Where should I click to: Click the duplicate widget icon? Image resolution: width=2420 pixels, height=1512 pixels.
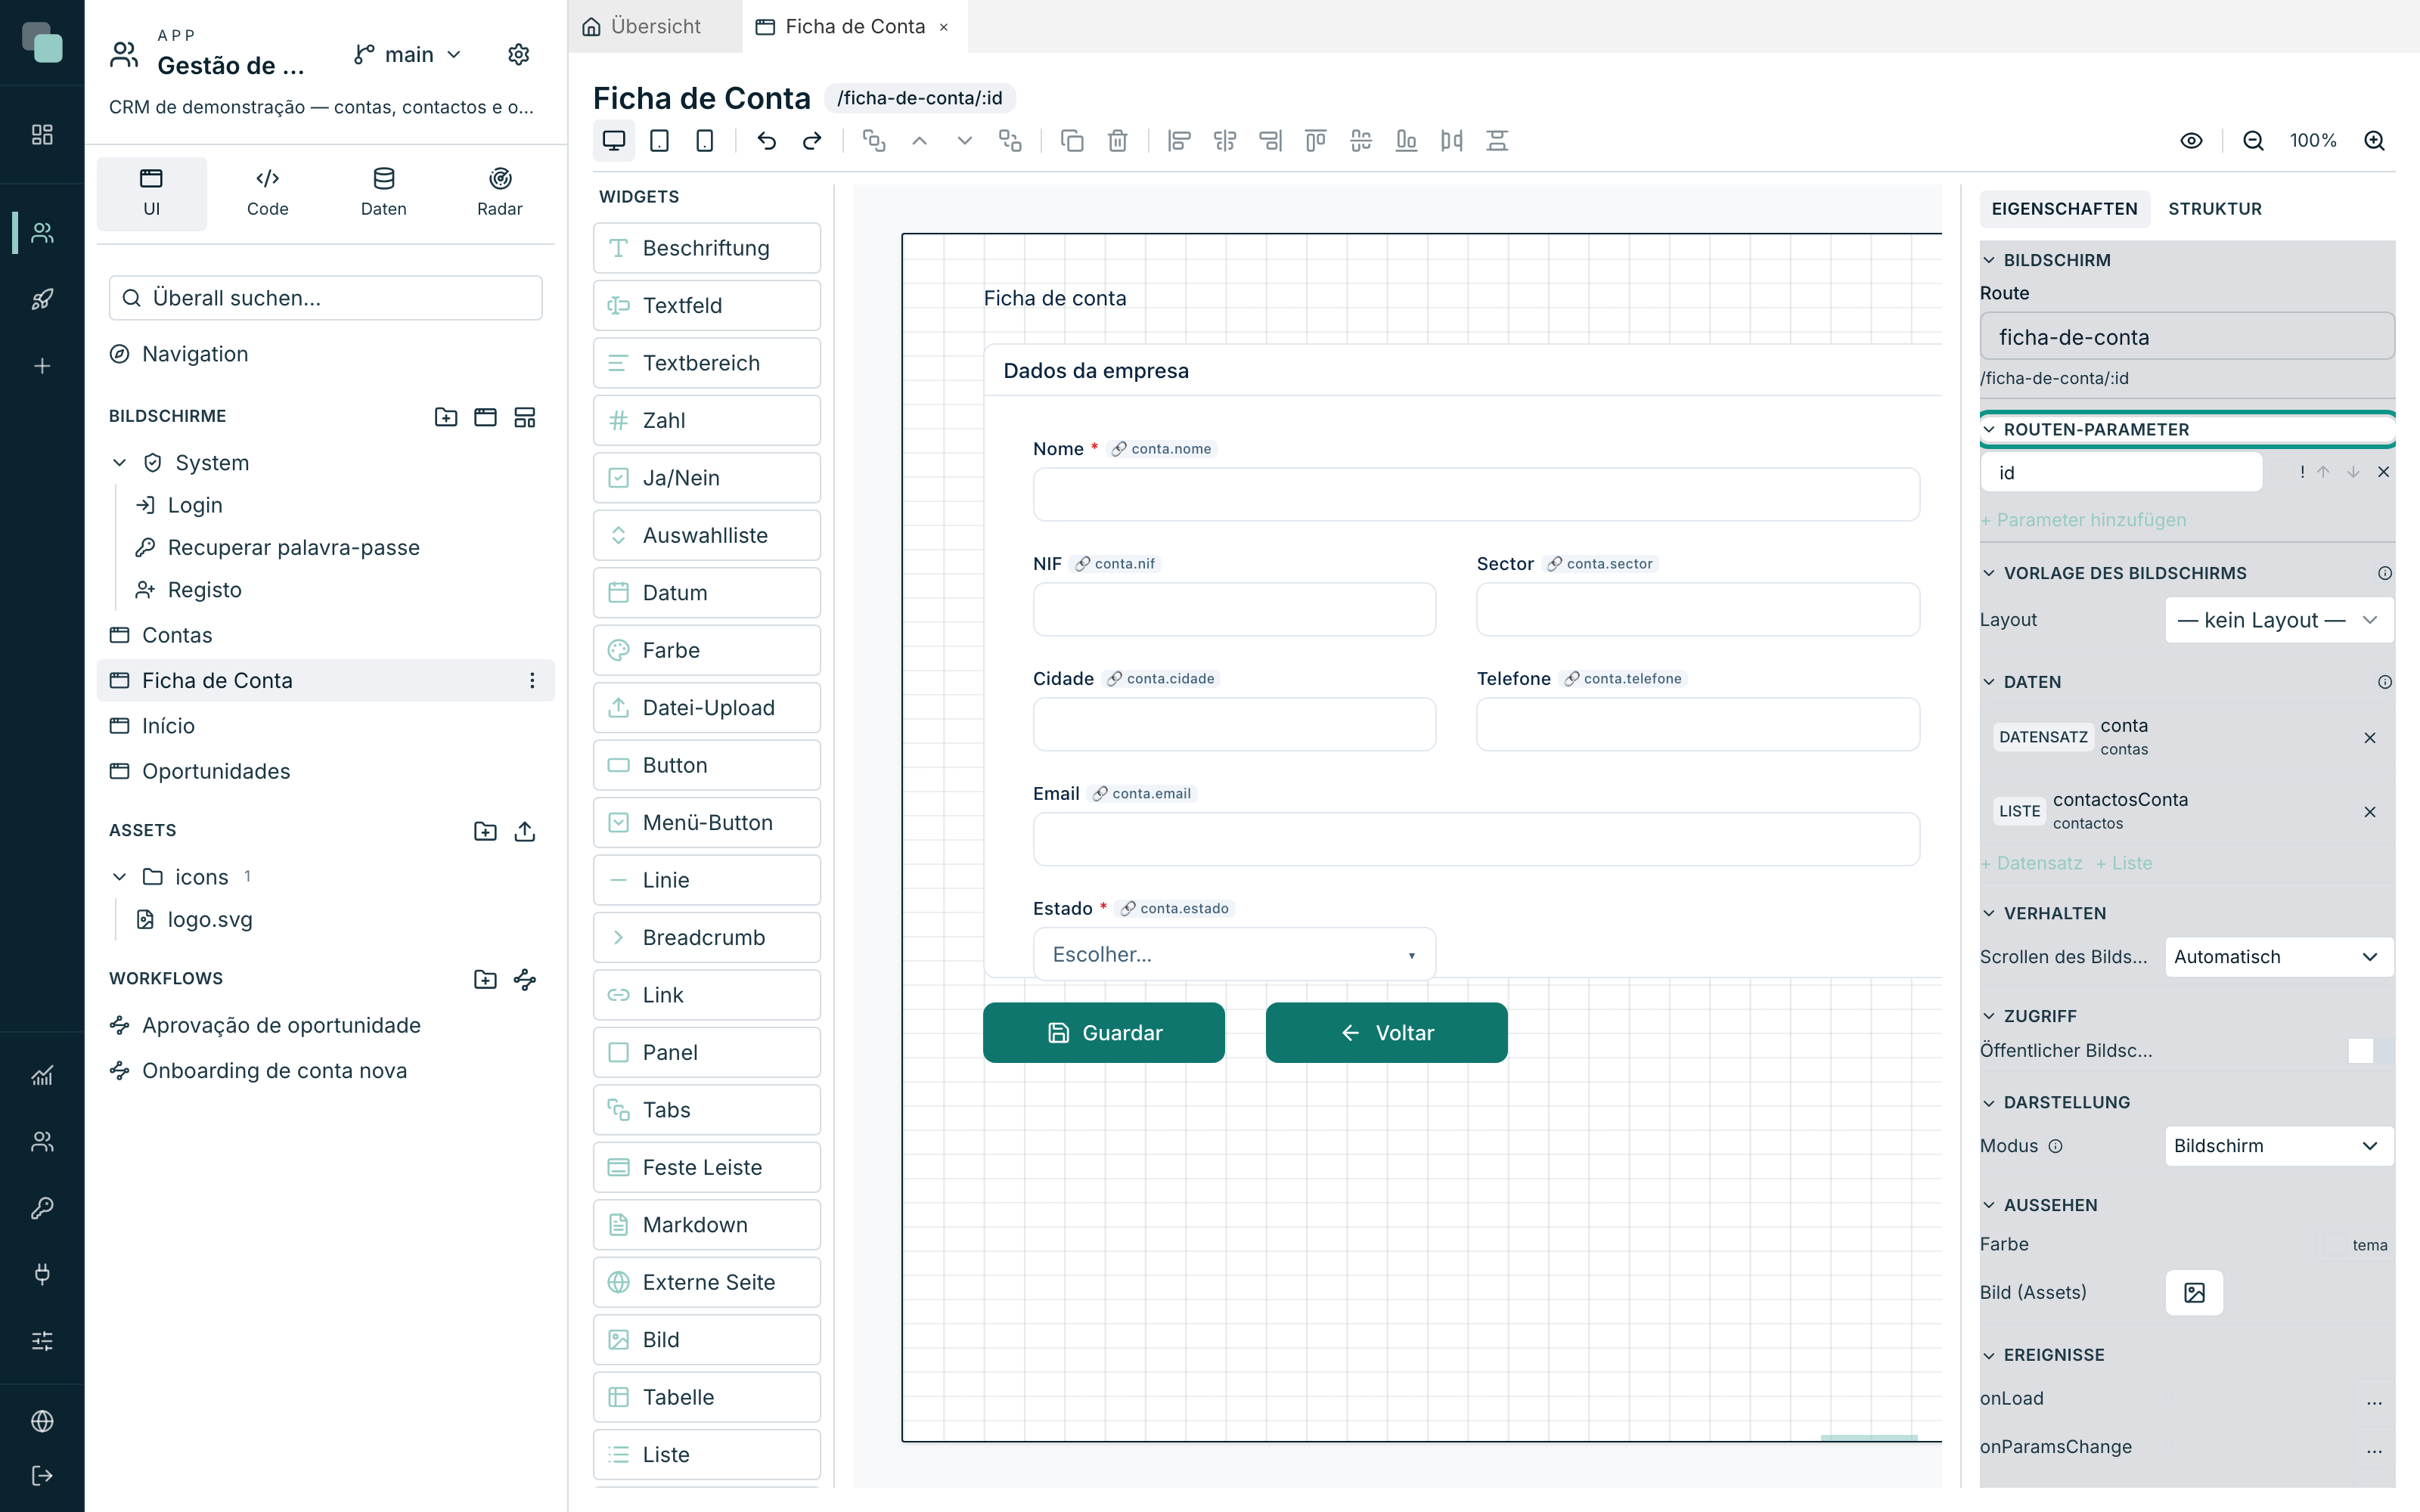pyautogui.click(x=1072, y=141)
